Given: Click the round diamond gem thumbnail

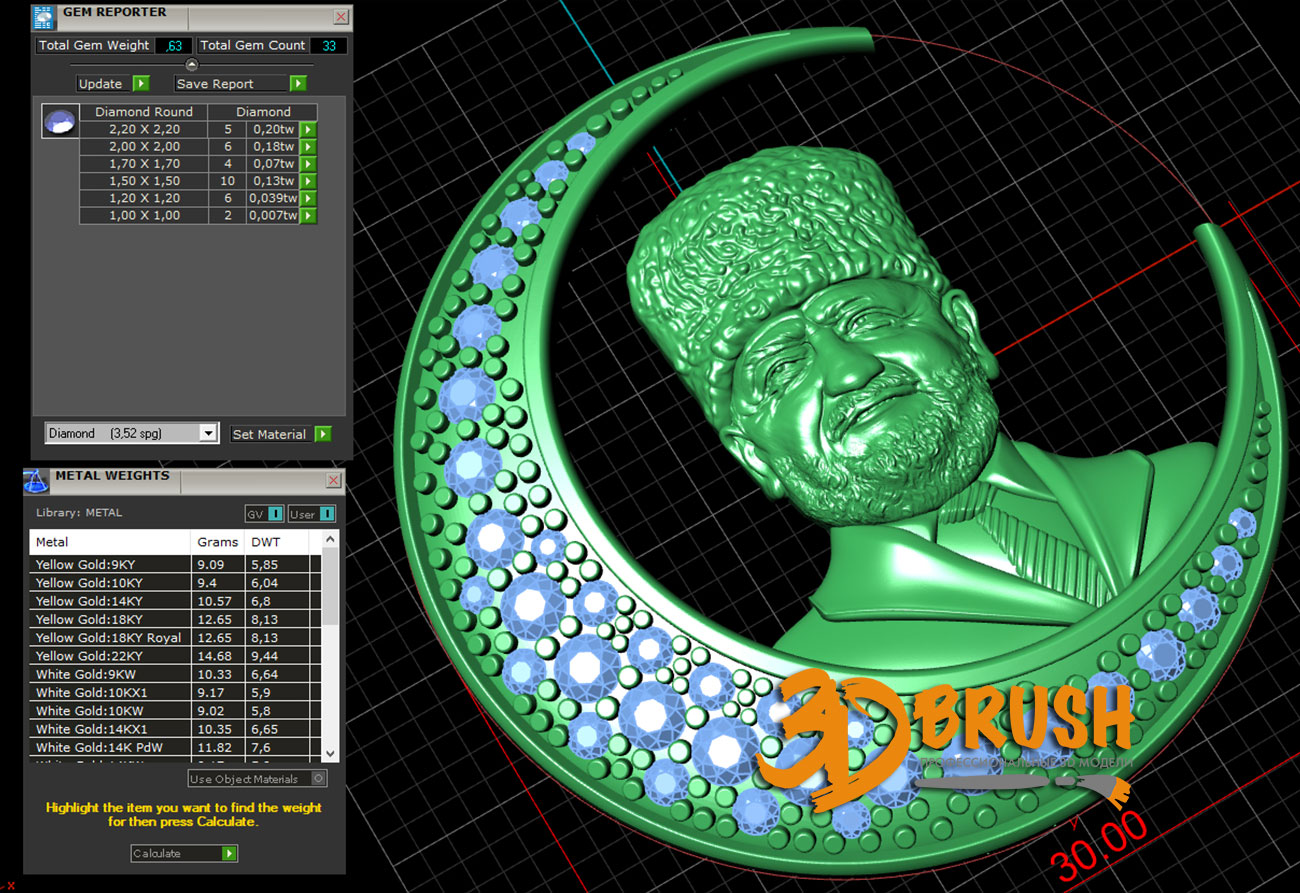Looking at the screenshot, I should pos(59,122).
